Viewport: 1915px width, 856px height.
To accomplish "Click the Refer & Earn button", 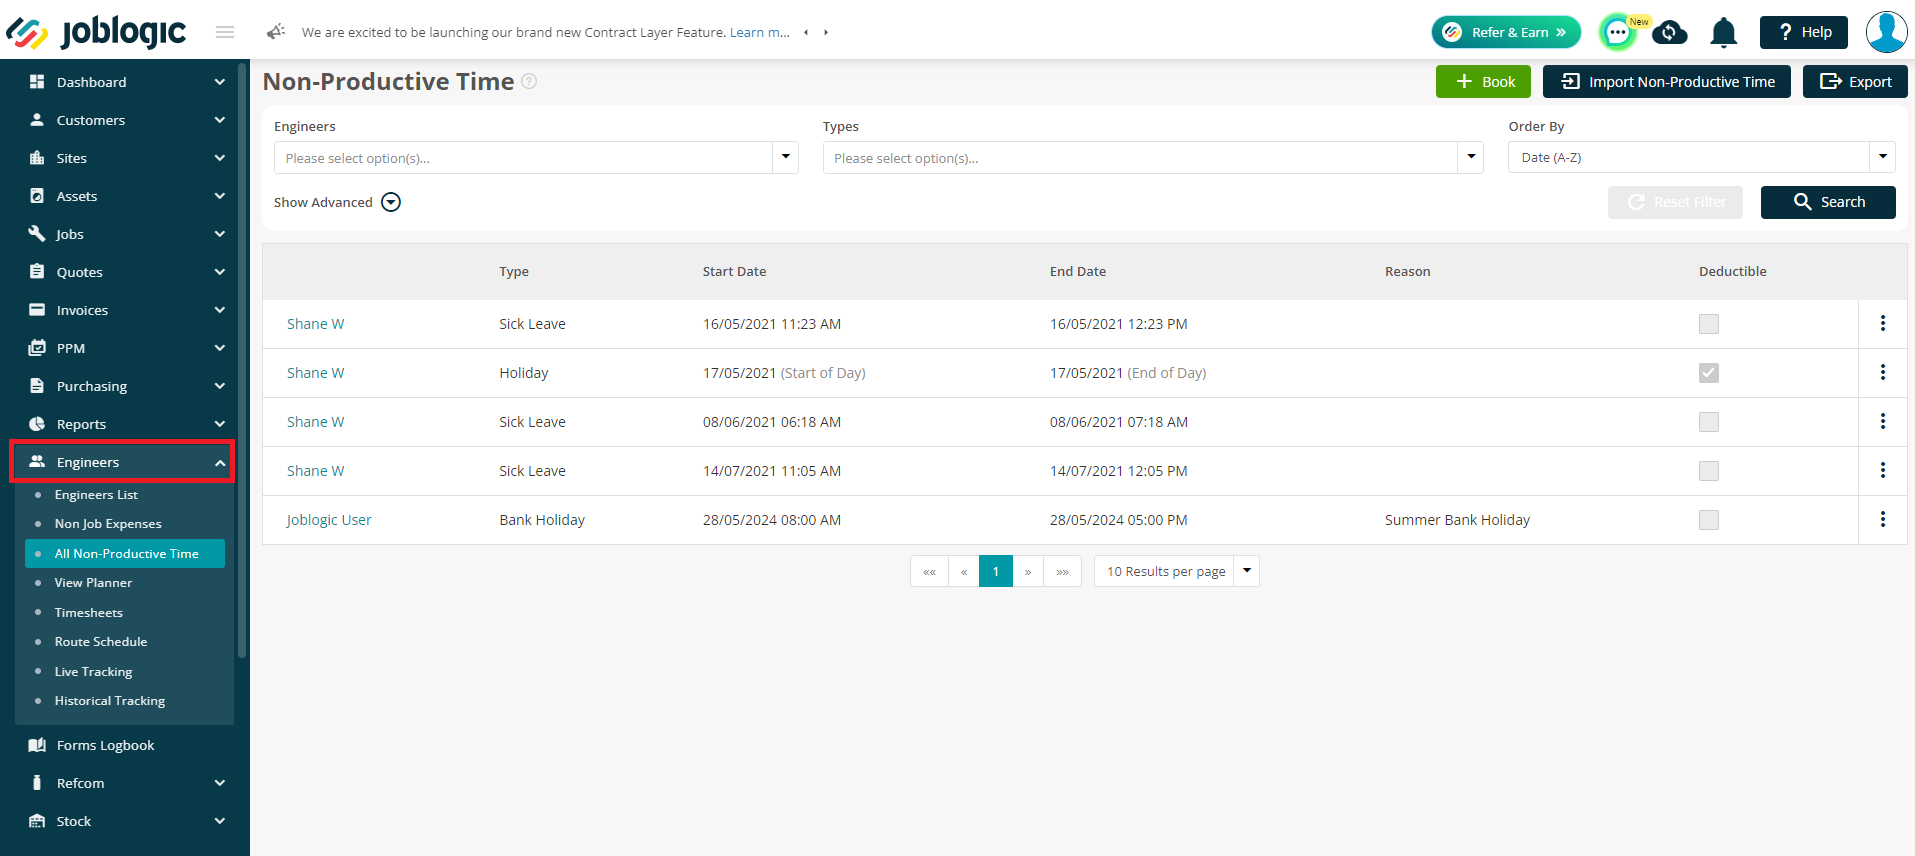I will [x=1506, y=32].
